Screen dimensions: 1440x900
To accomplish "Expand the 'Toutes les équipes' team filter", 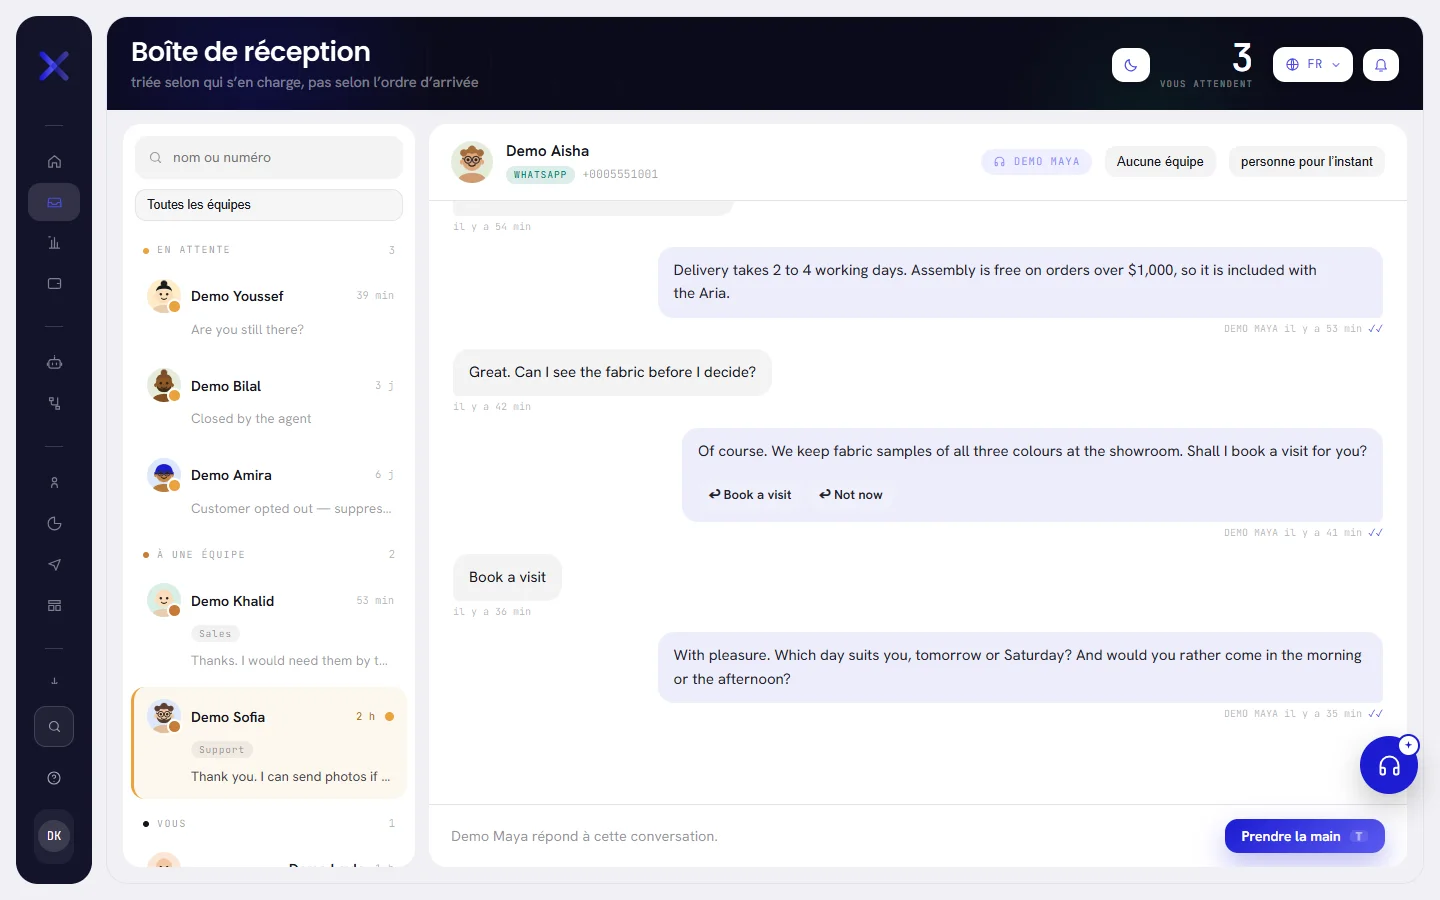I will tap(269, 205).
